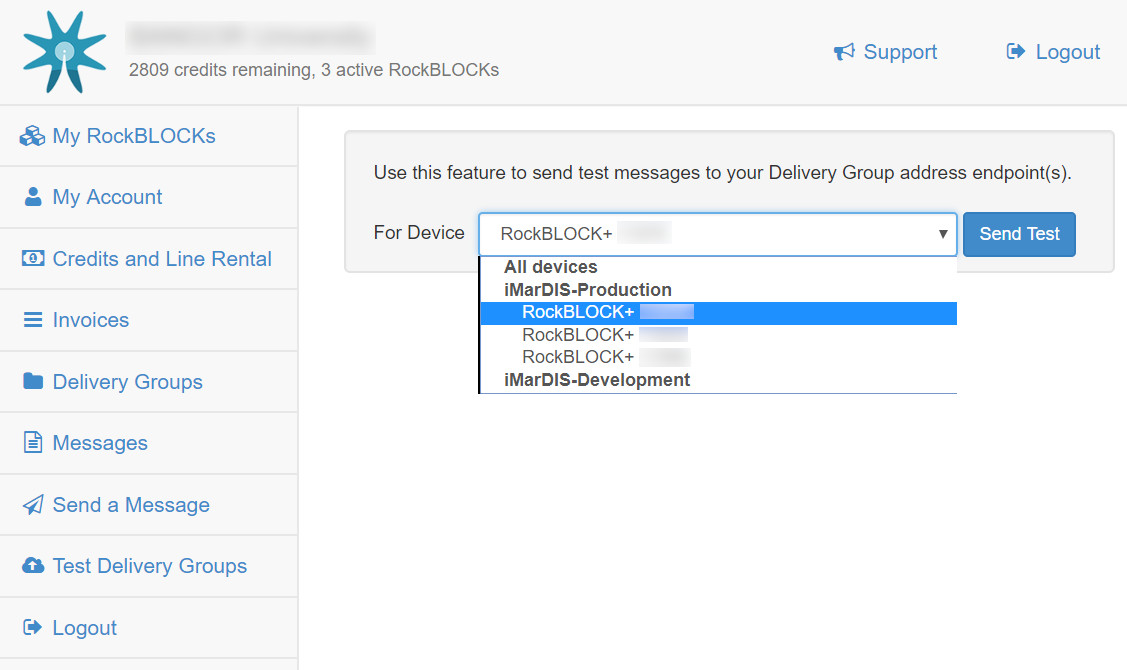Viewport: 1127px width, 670px height.
Task: Click the Messages document icon
Action: (x=33, y=443)
